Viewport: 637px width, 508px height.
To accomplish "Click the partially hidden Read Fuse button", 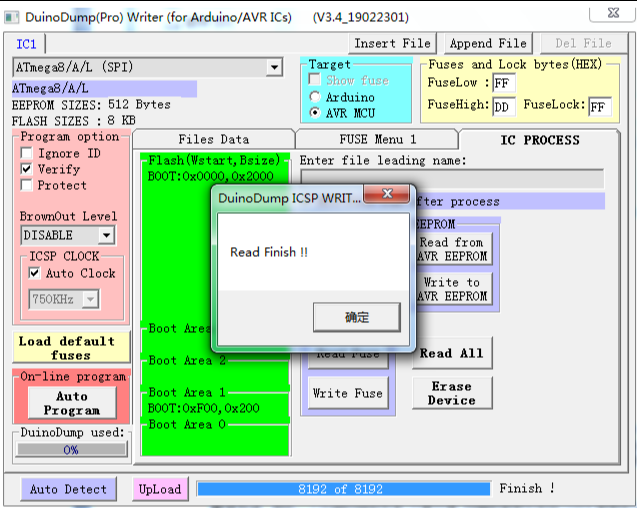I will click(348, 360).
